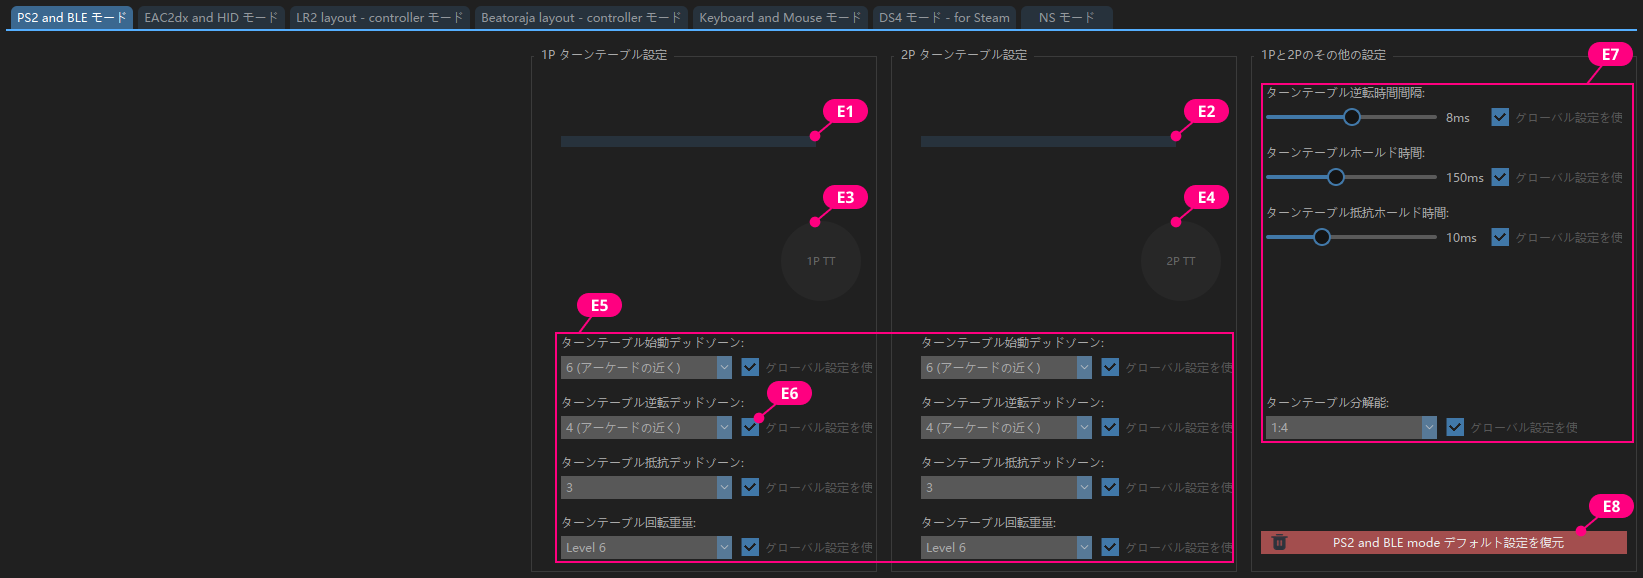Screen dimensions: 1643x578
Task: Open ターンテーブル分解能 dropdown showing 1:4
Action: pos(1351,427)
